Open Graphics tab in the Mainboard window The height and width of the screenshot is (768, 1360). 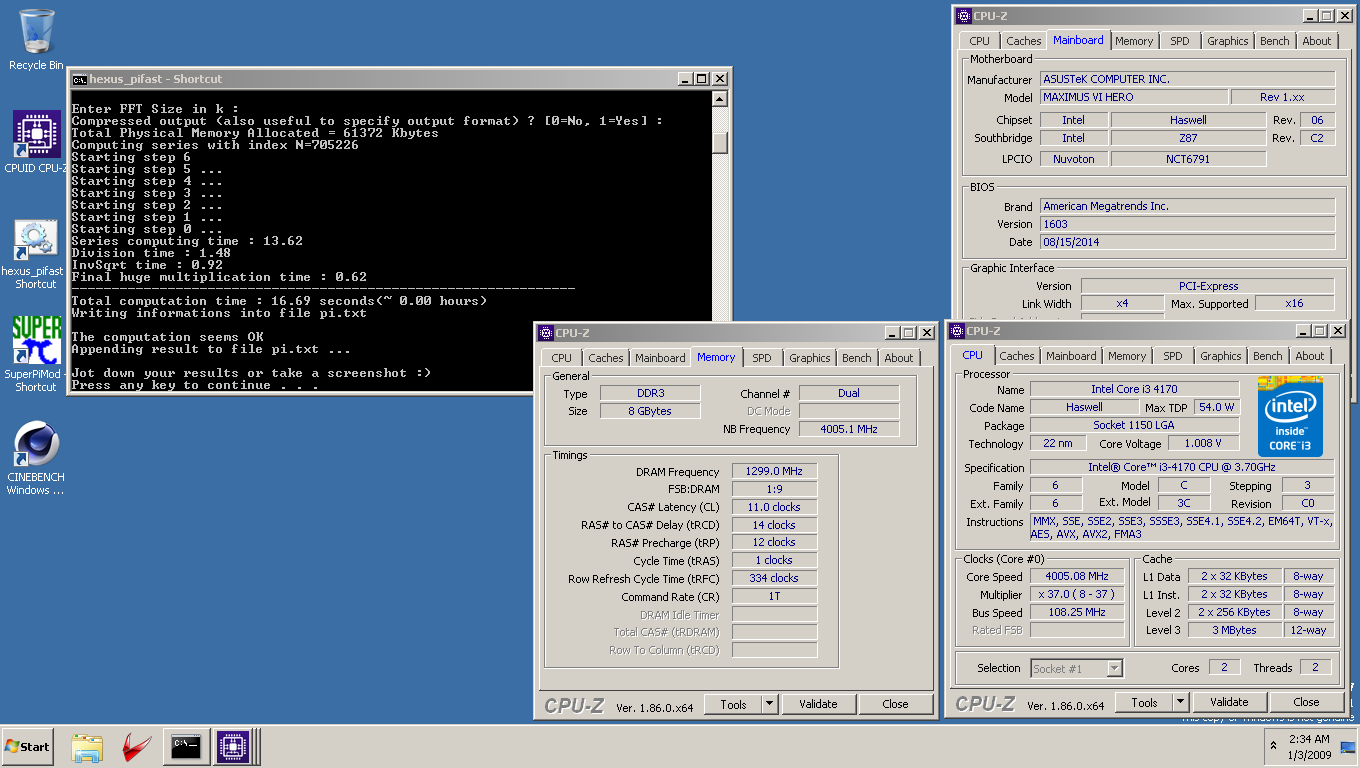(x=1228, y=41)
